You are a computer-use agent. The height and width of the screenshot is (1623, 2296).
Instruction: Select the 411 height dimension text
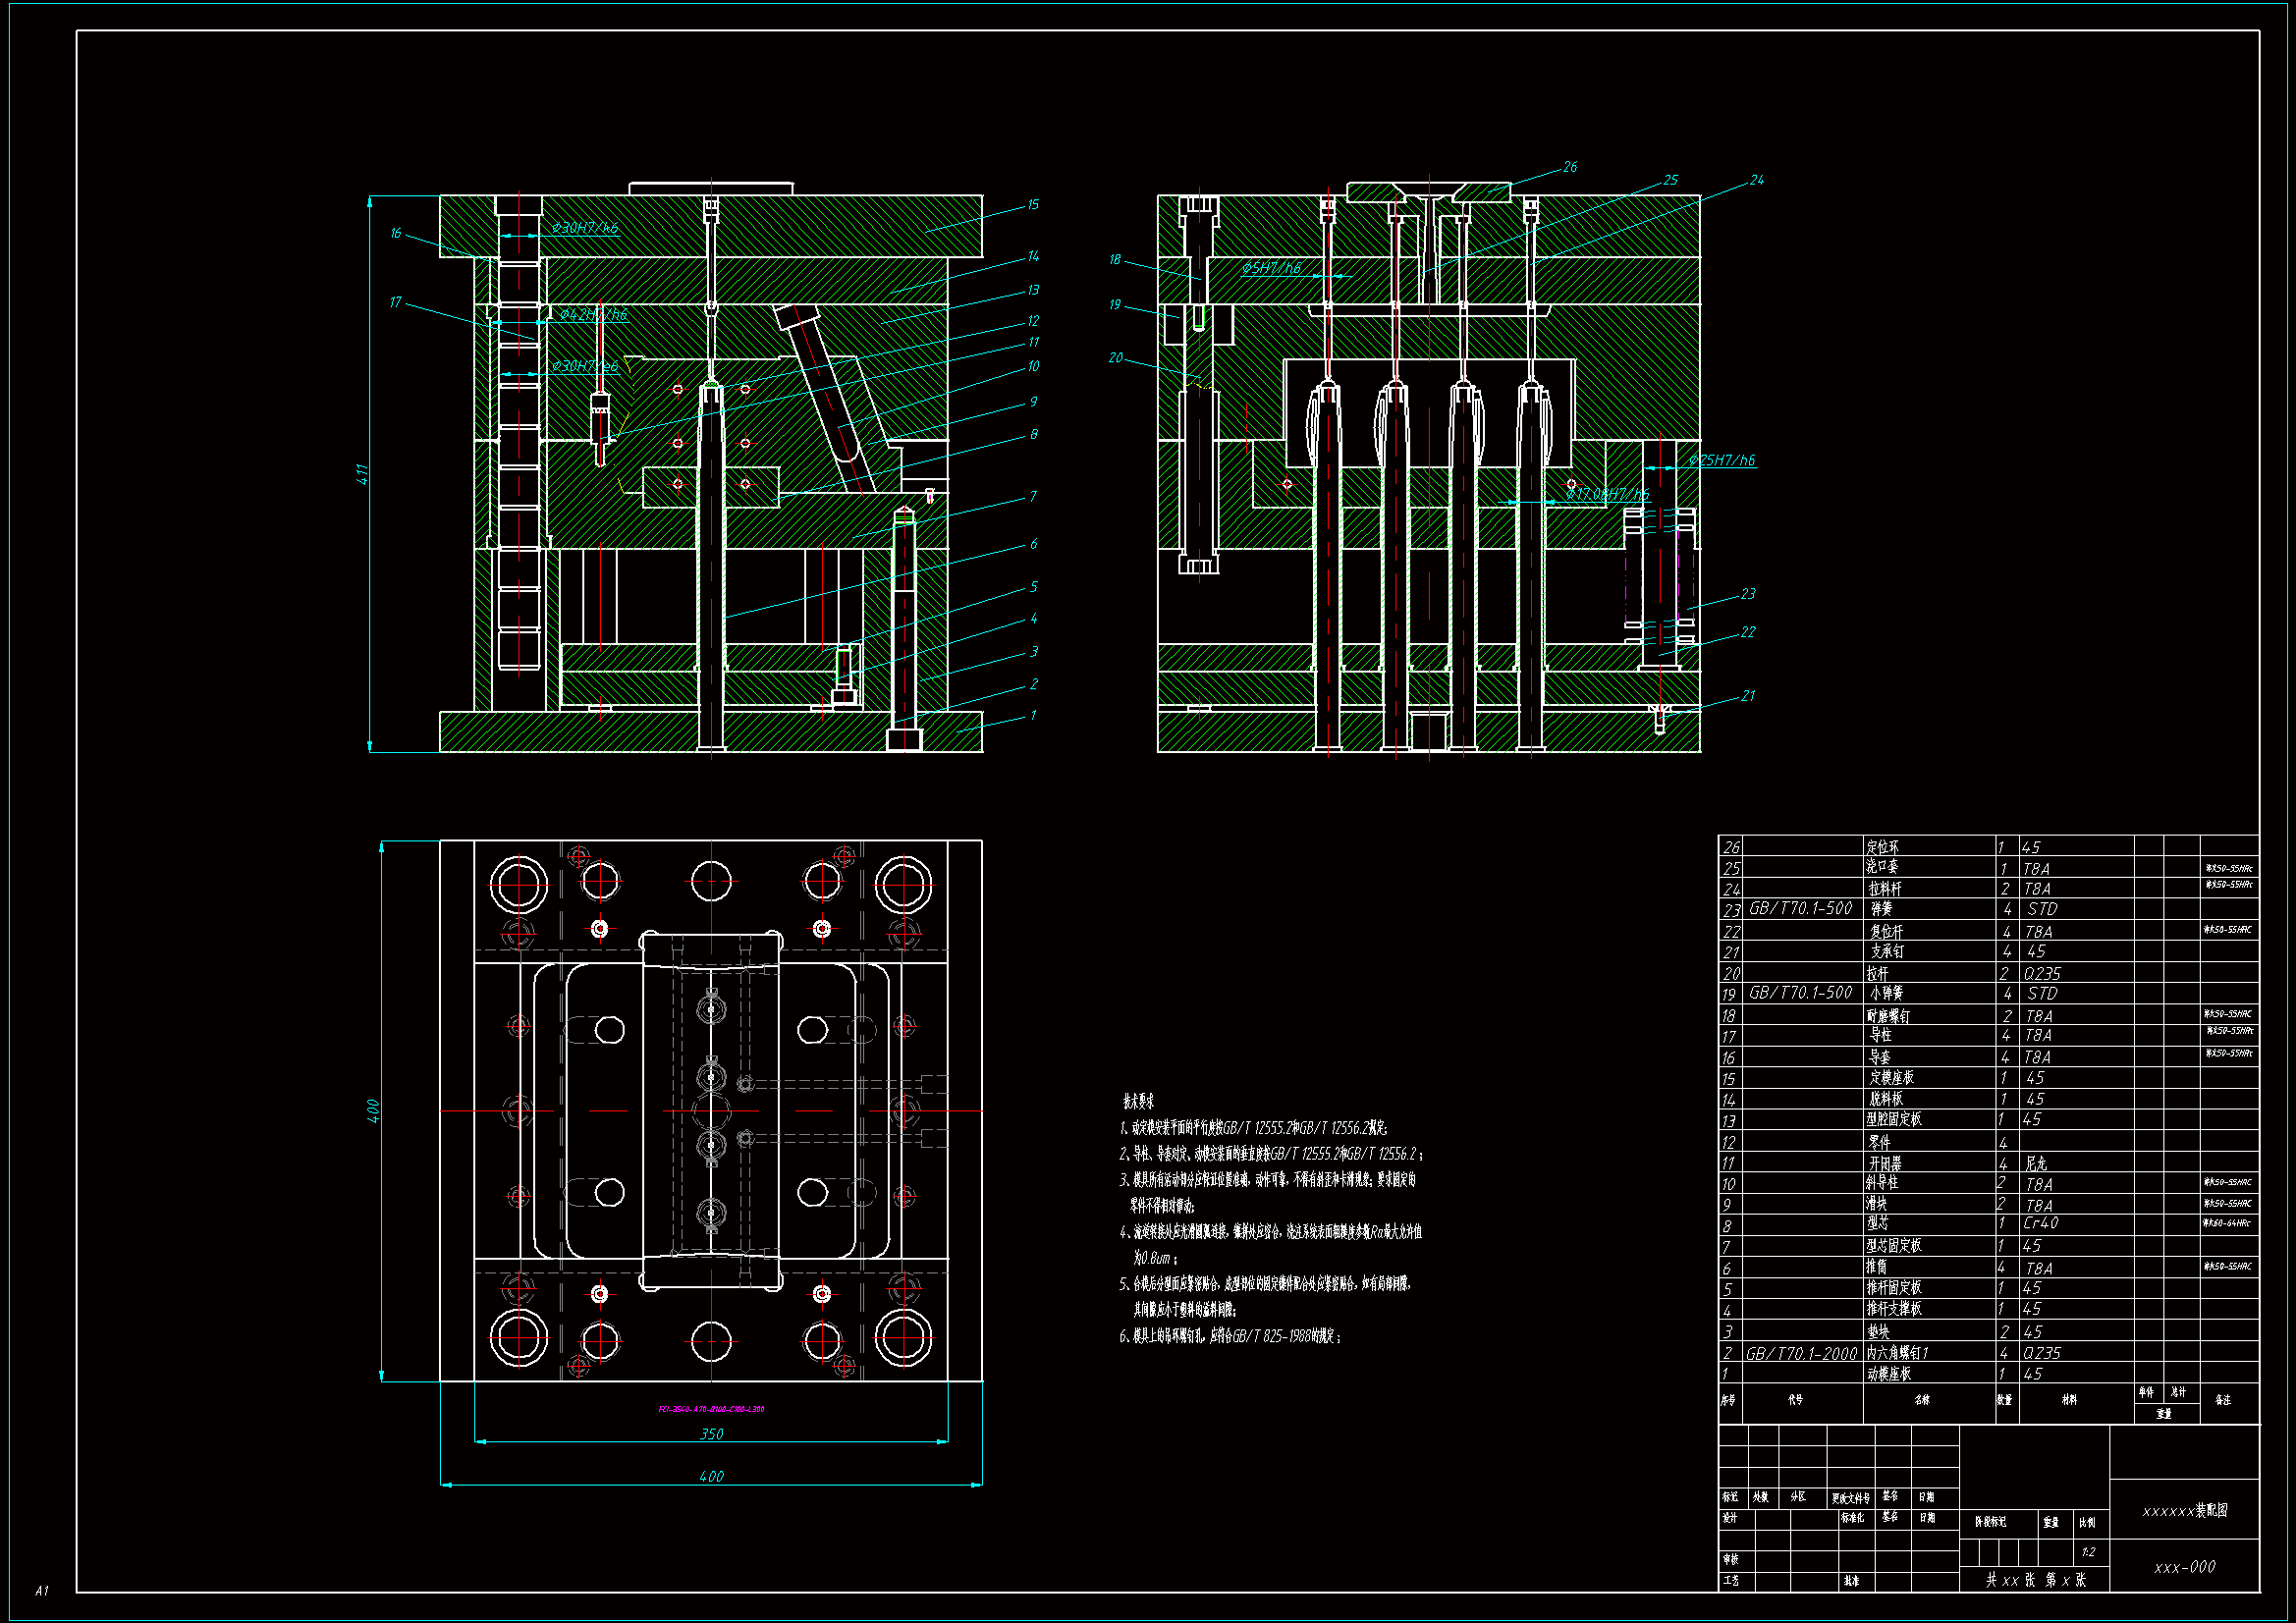[363, 475]
